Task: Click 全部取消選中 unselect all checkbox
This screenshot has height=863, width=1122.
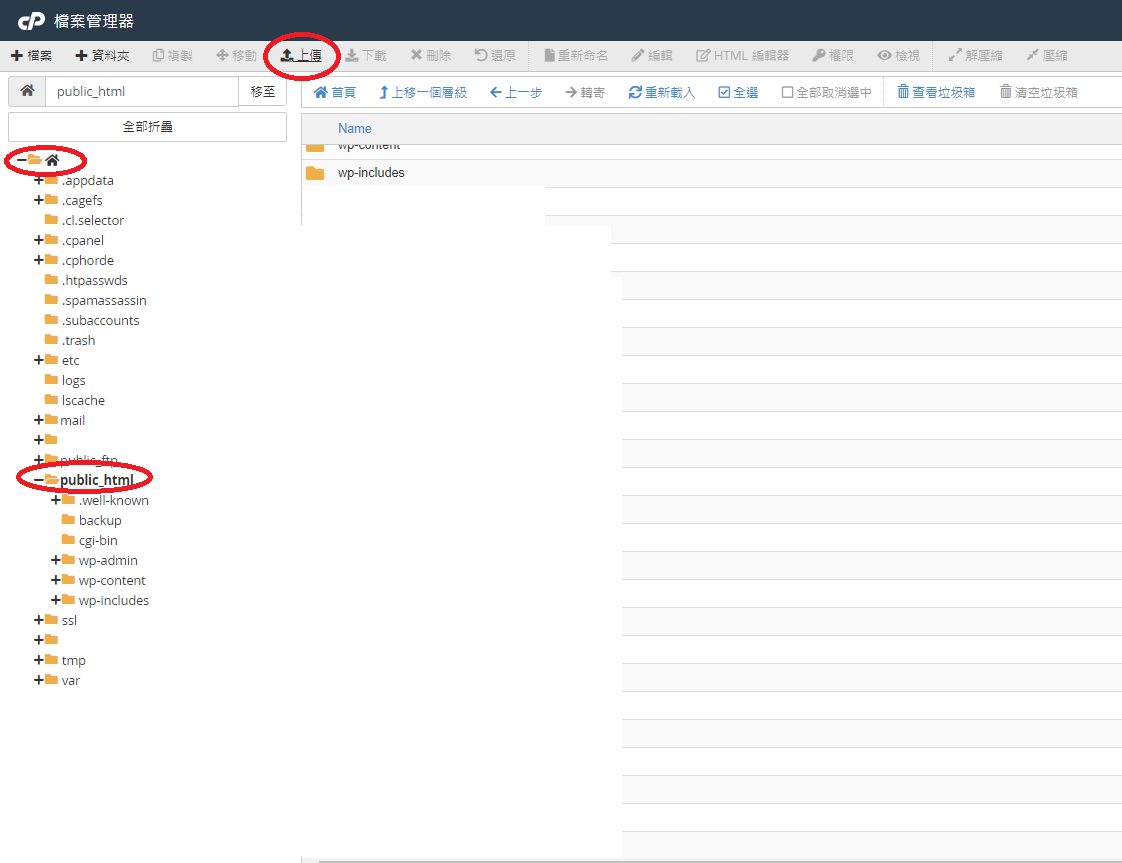Action: 788,93
